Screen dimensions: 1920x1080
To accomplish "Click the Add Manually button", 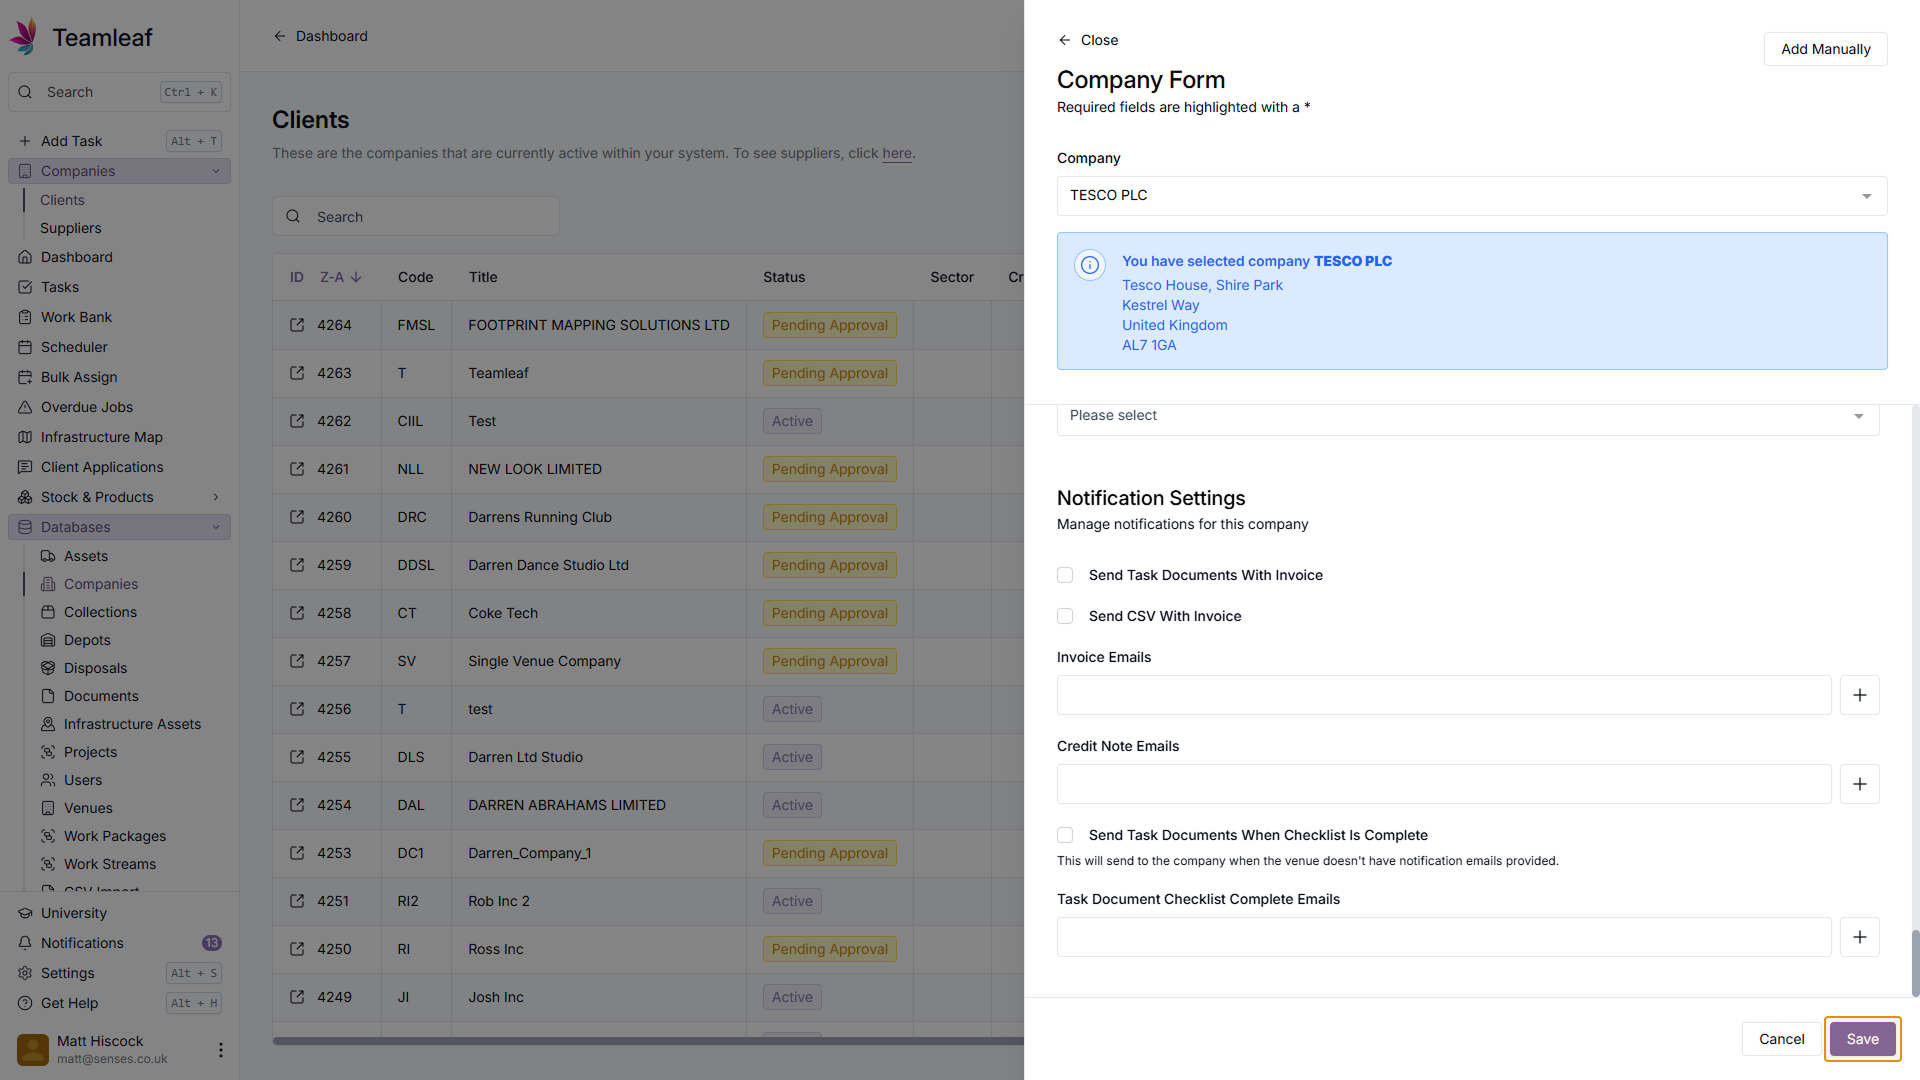I will (1824, 49).
